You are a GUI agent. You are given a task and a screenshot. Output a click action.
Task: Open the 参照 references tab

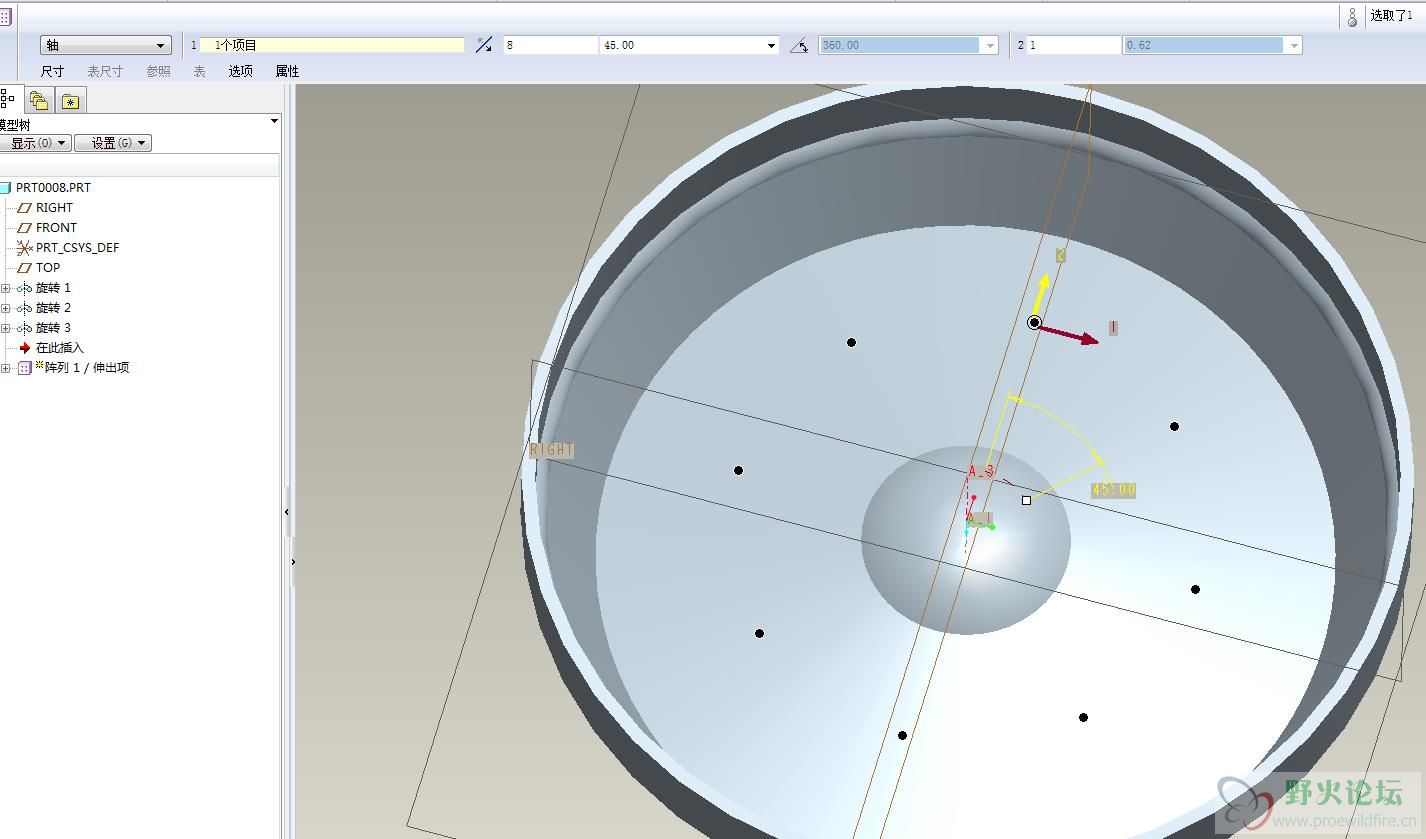tap(158, 71)
